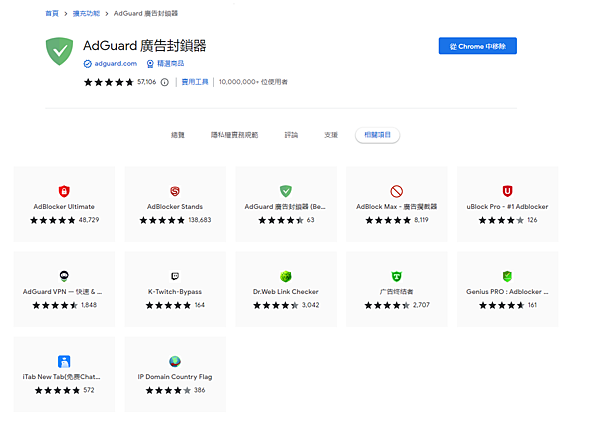600x423 pixels.
Task: Open AdGuard VPN ninja icon
Action: pyautogui.click(x=64, y=276)
